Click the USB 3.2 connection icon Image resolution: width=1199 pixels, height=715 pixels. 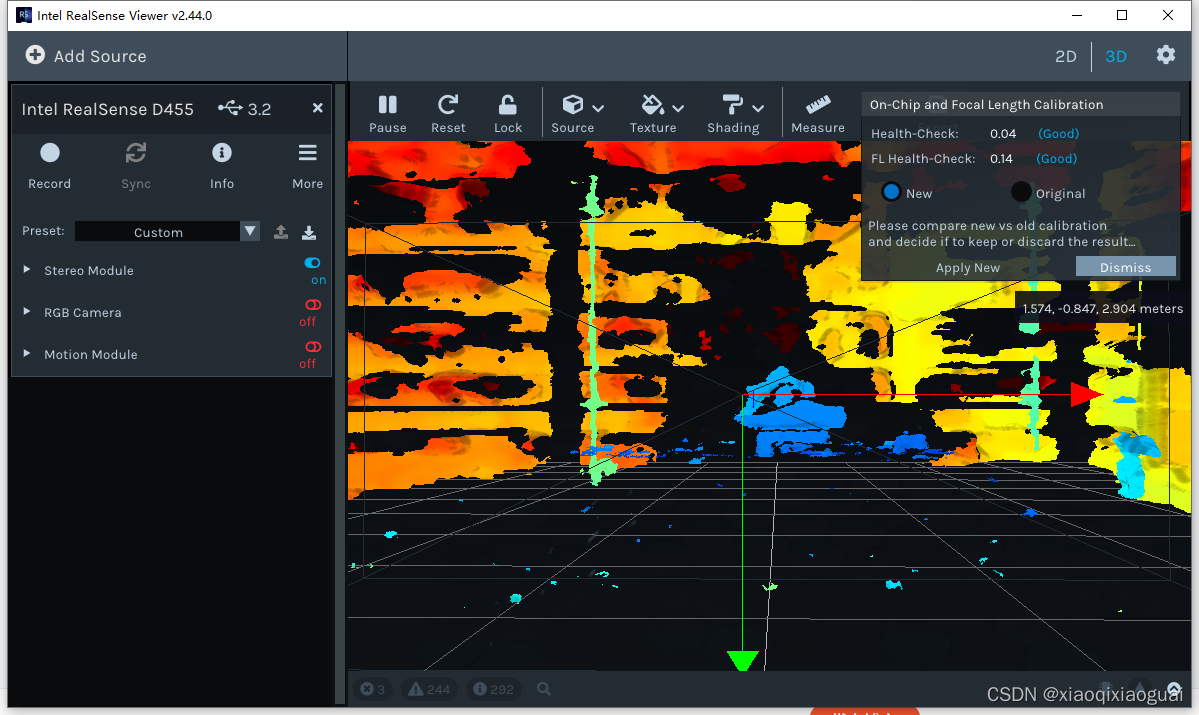click(x=230, y=108)
